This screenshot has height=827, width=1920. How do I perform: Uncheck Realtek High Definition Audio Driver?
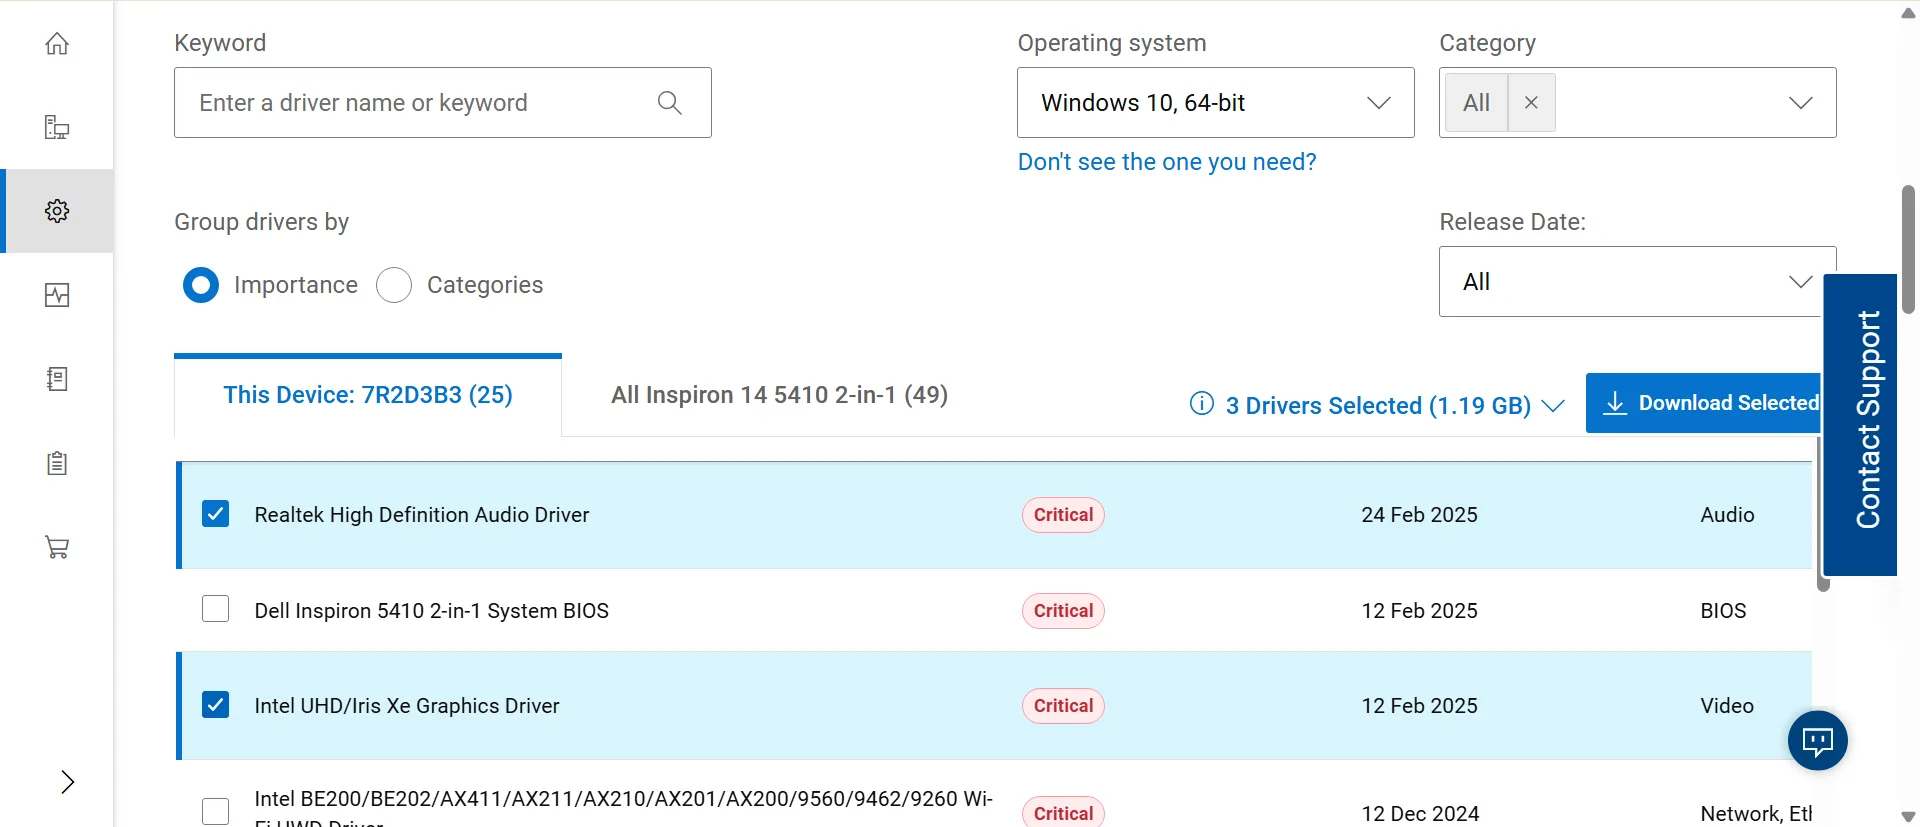coord(215,514)
